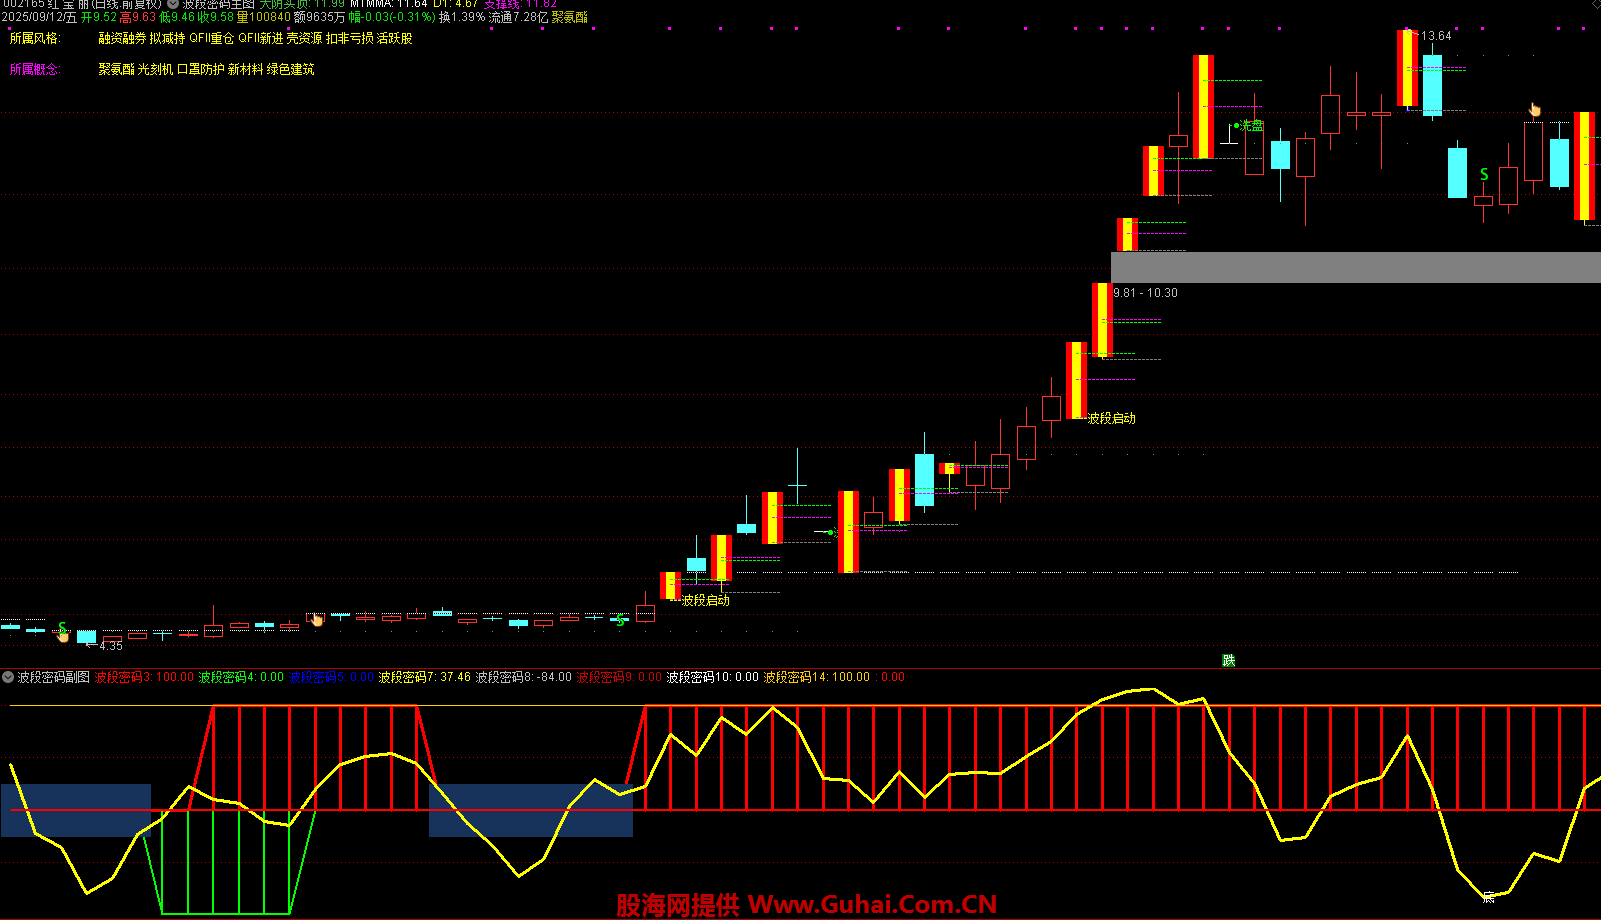
Task: Click the turnover rate 换1.39%
Action: pos(462,17)
